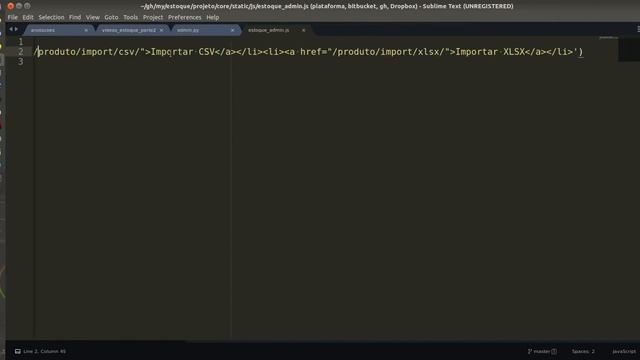The height and width of the screenshot is (360, 640).
Task: Change indentation via Spaces: 2
Action: (x=583, y=351)
